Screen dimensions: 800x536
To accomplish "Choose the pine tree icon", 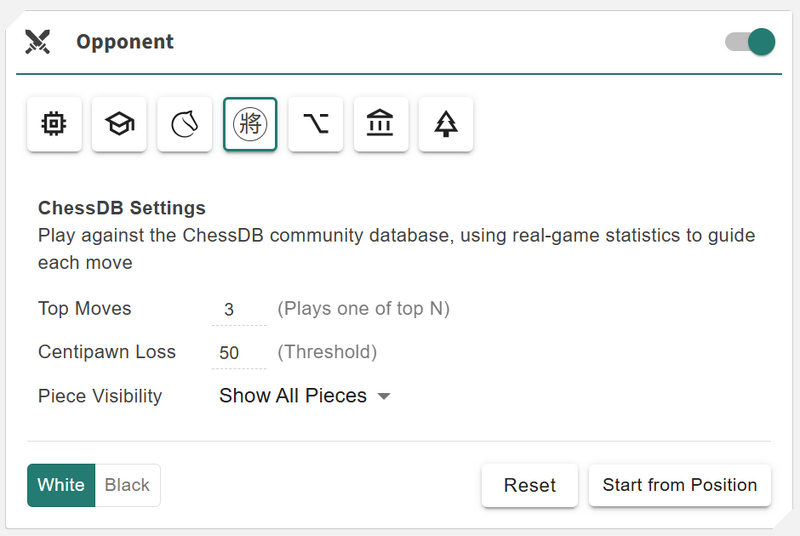I will pos(446,124).
